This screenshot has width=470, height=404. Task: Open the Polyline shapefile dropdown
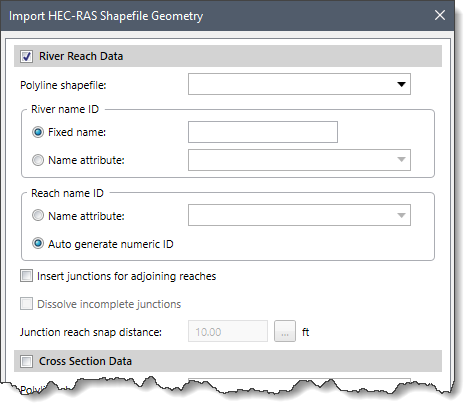point(299,84)
